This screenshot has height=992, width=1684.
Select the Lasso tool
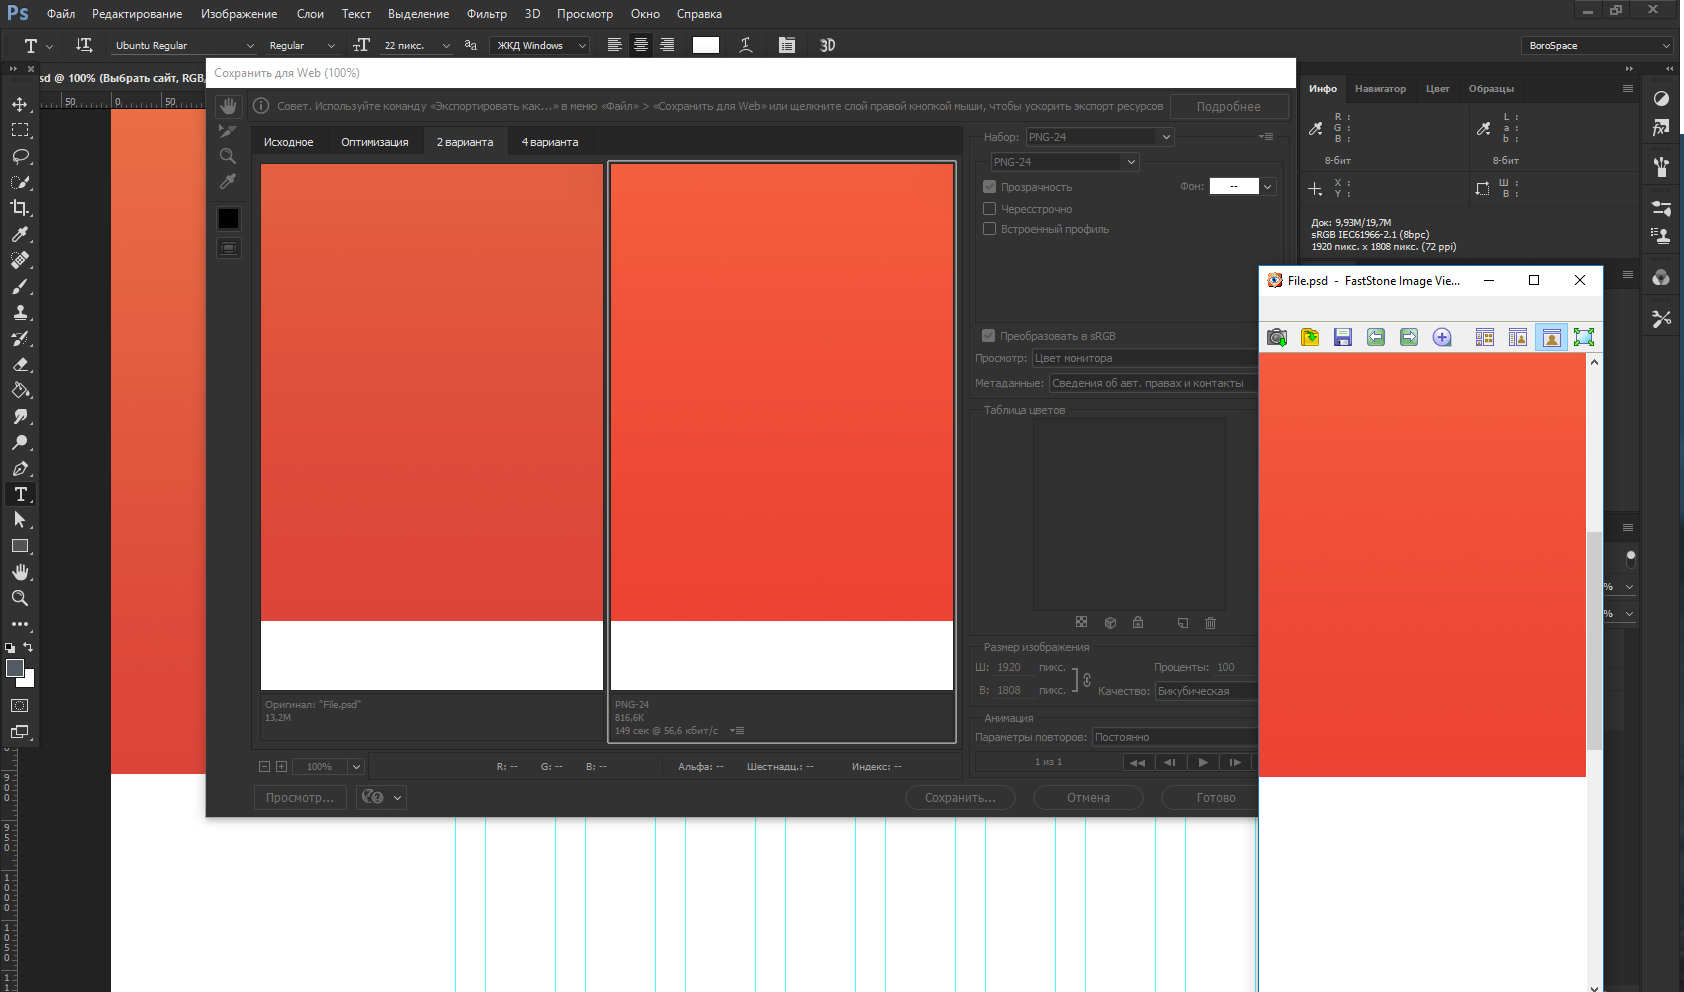(x=20, y=156)
